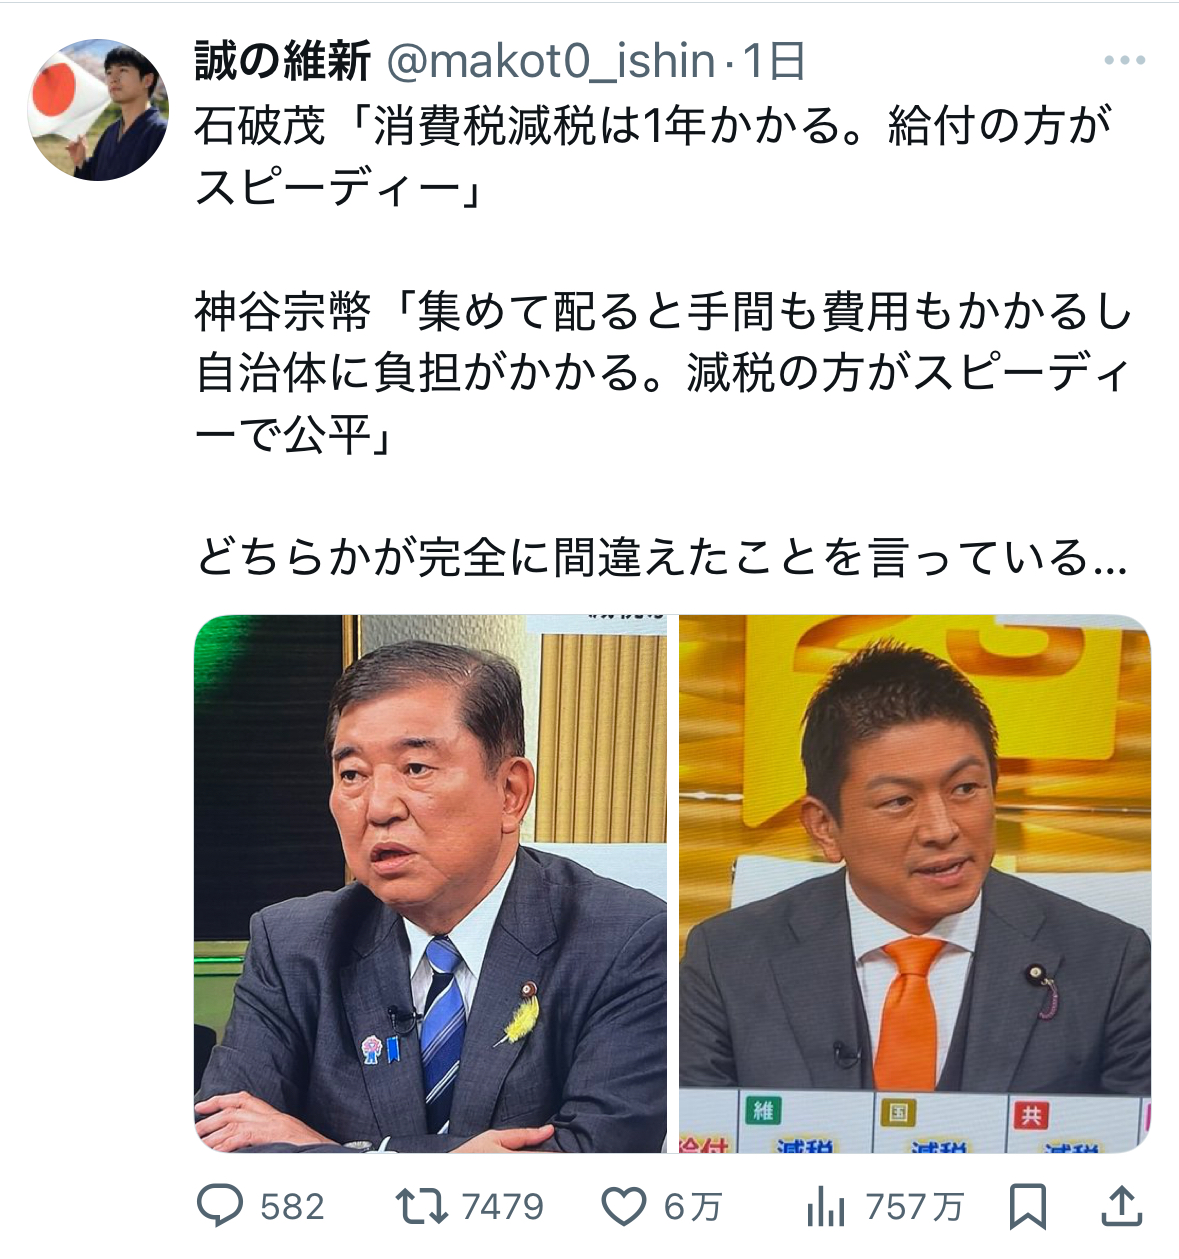Click the 582 replies count

(x=292, y=1207)
